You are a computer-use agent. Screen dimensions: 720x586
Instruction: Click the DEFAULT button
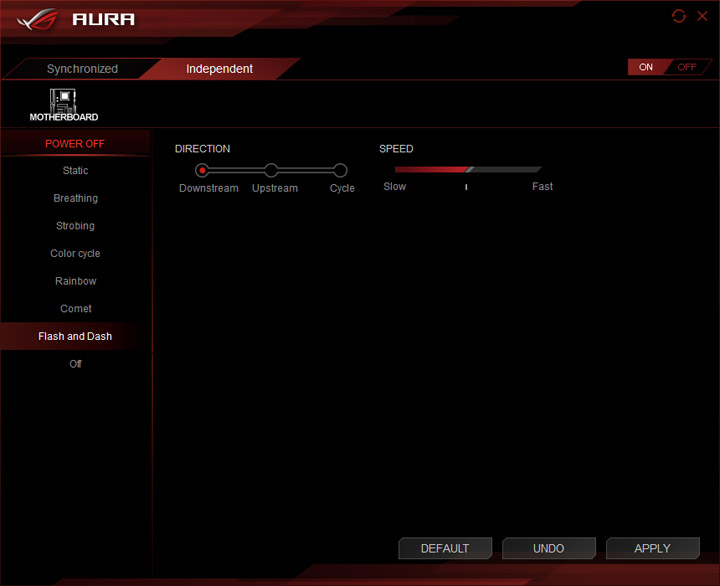[x=445, y=548]
